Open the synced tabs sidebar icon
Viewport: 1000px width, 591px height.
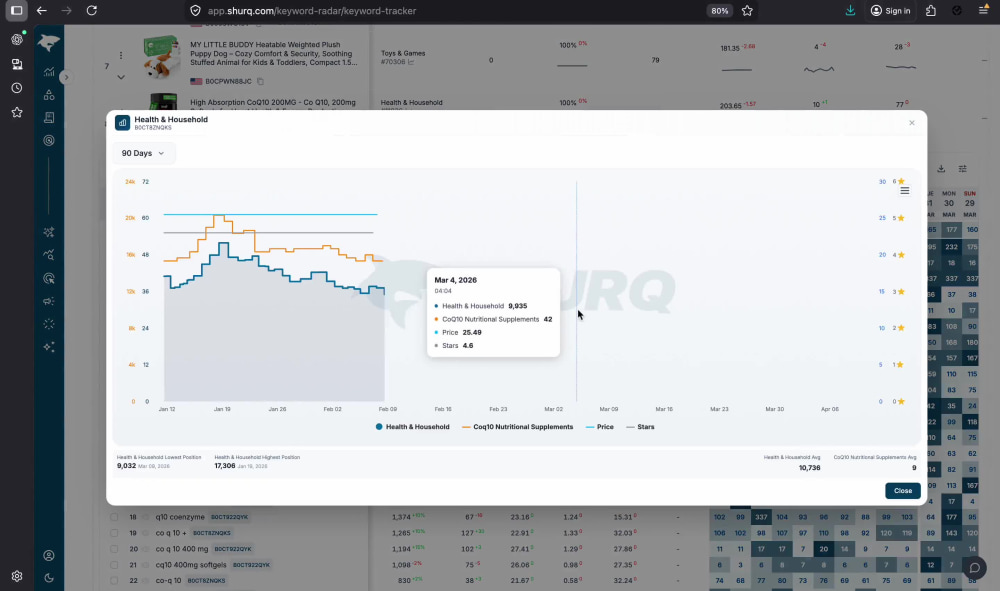[x=17, y=64]
